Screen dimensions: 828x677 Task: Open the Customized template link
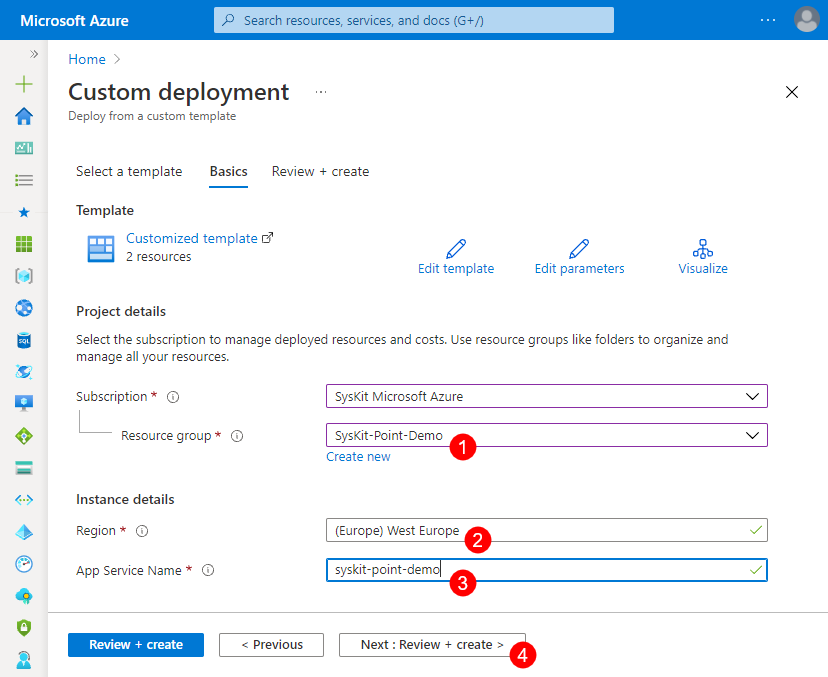[x=191, y=238]
